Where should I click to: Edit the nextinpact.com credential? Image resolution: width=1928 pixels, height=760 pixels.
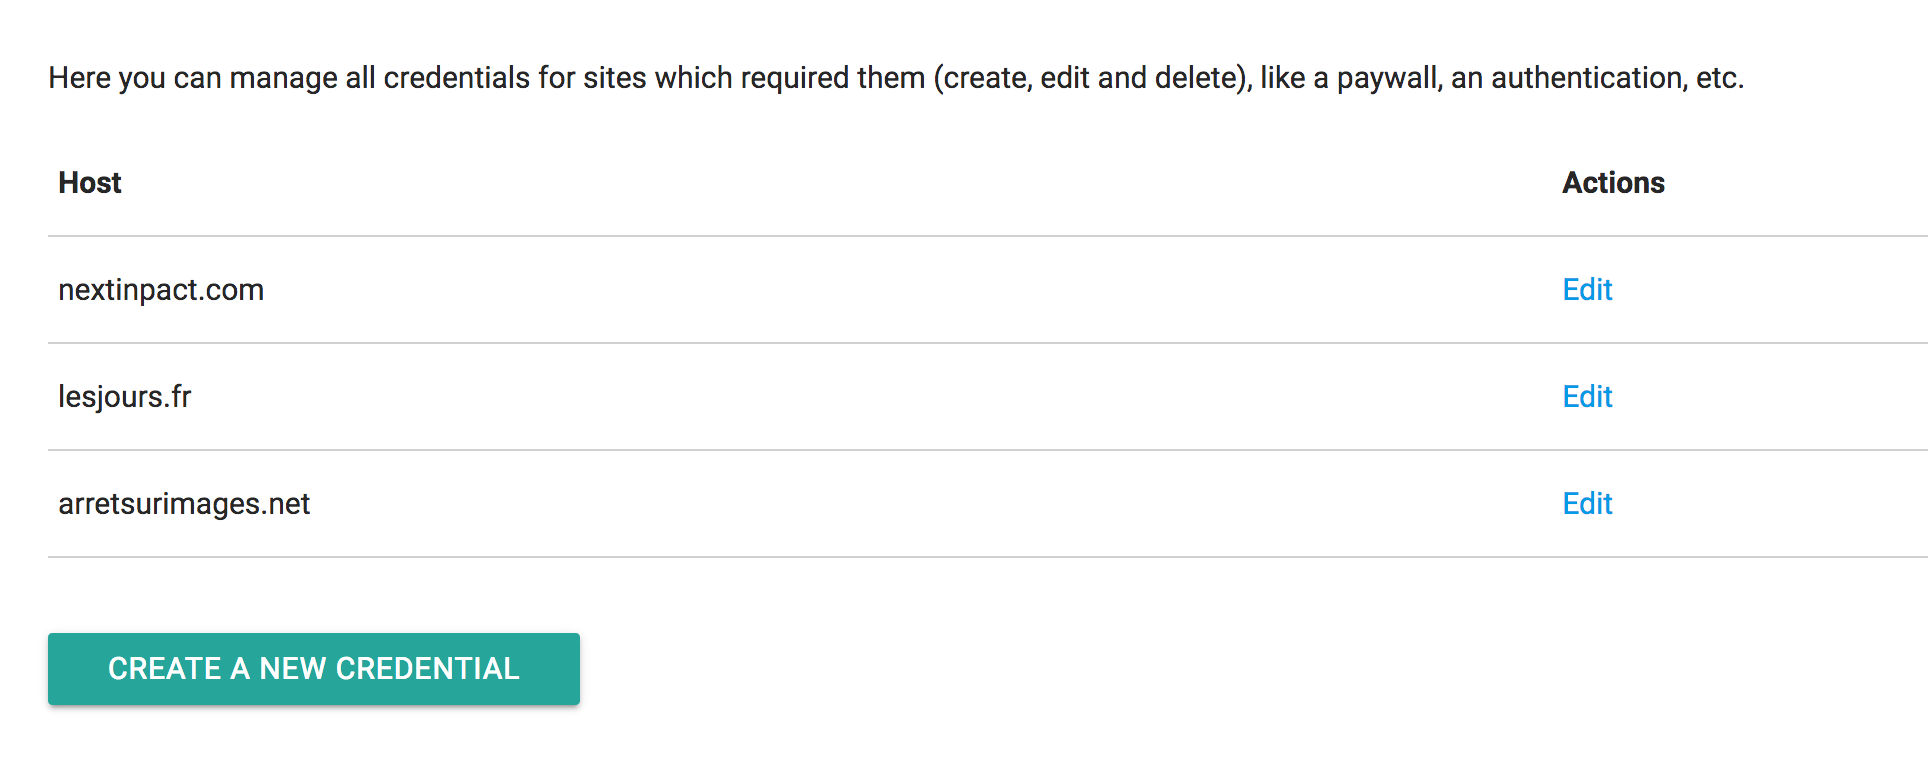coord(1587,290)
